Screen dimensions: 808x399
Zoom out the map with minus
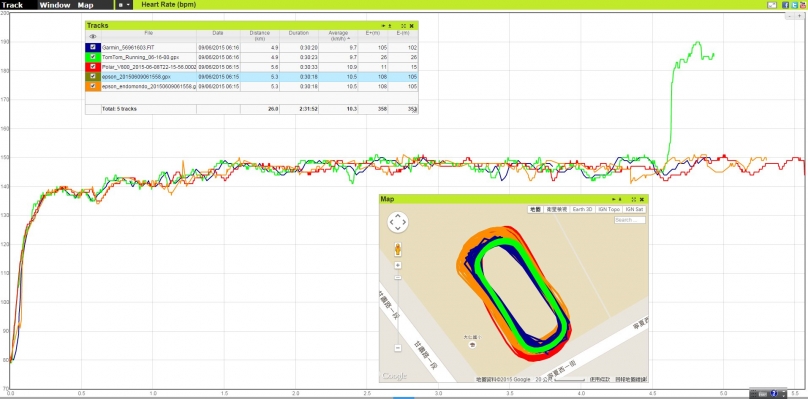pos(398,348)
